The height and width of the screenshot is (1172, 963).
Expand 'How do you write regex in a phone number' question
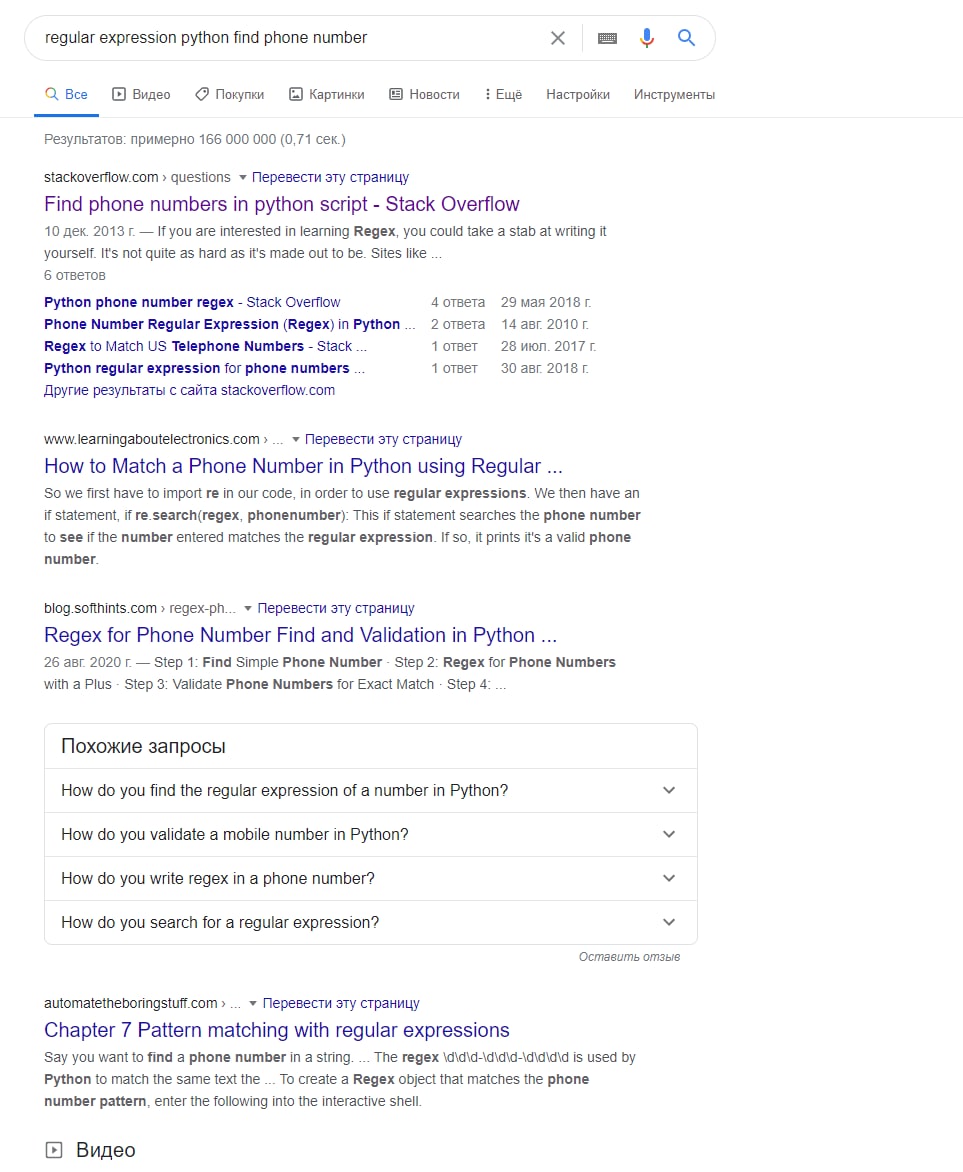[x=371, y=878]
